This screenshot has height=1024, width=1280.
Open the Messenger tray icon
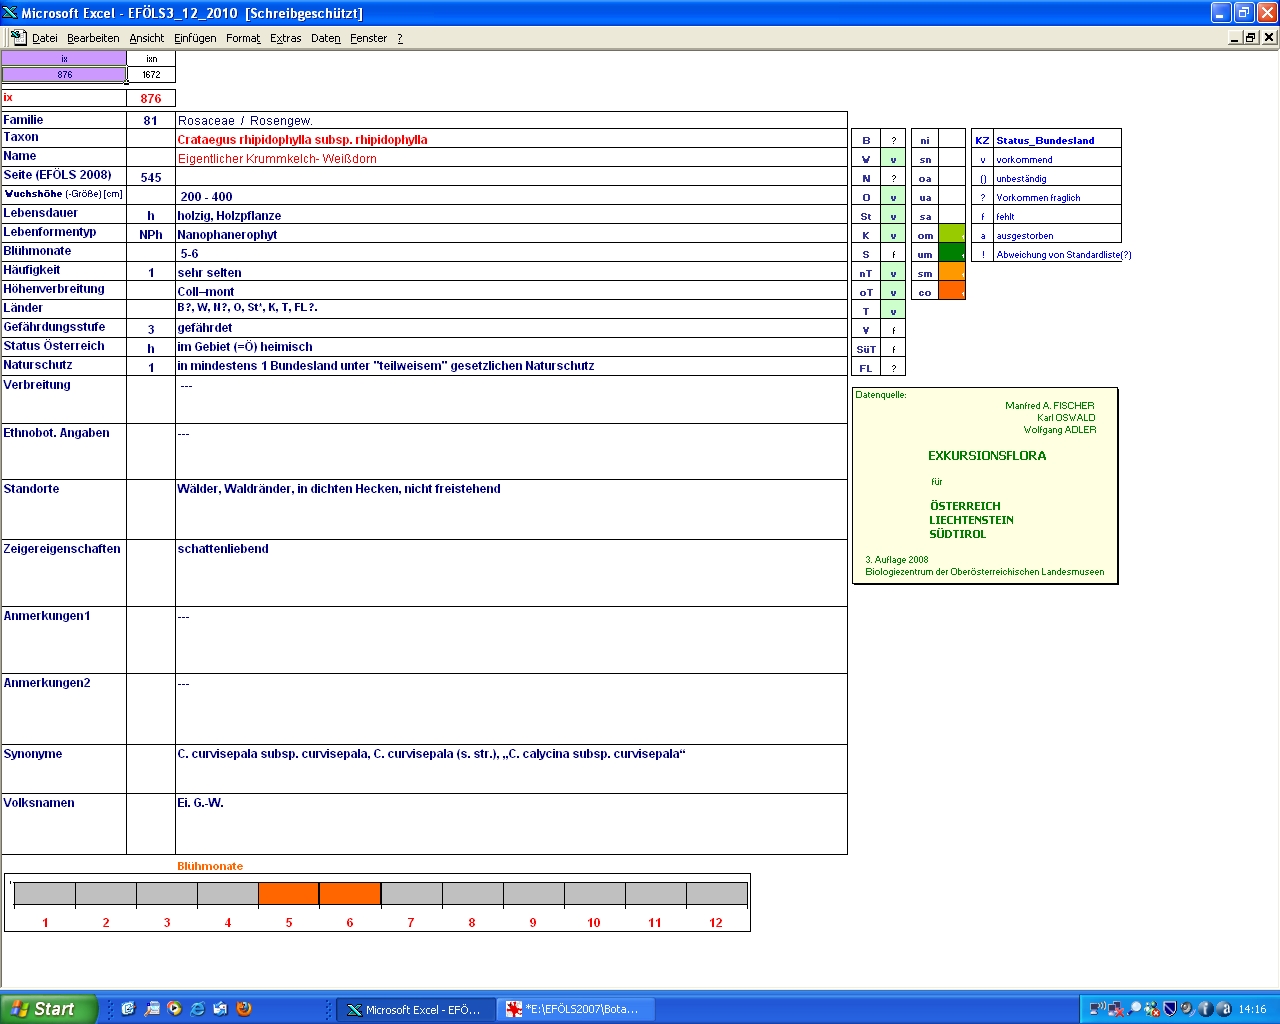1152,1009
